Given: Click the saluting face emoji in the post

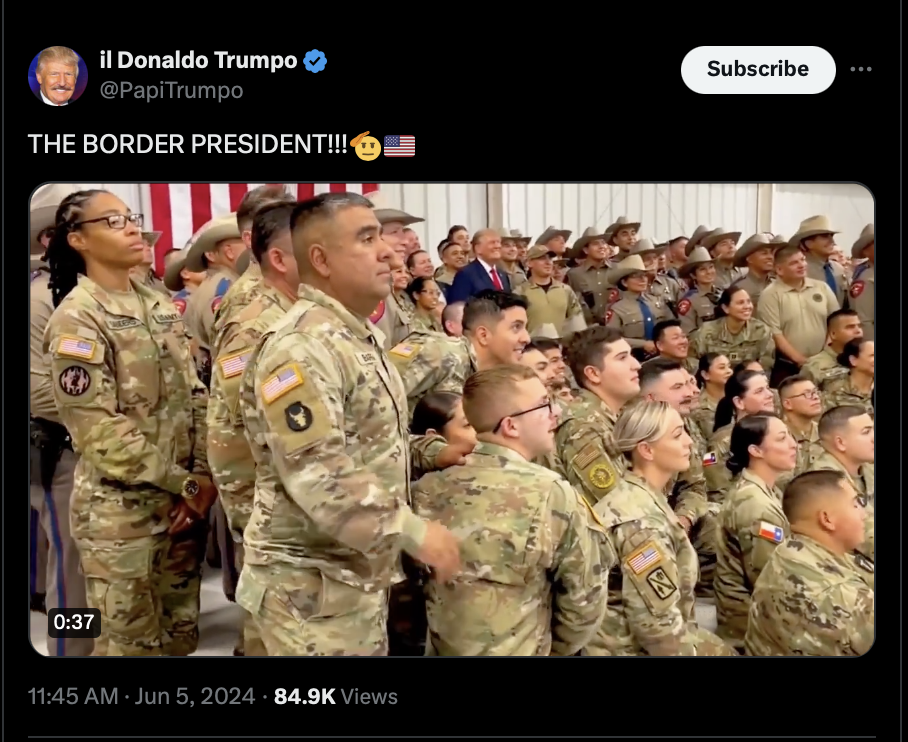Looking at the screenshot, I should [366, 145].
